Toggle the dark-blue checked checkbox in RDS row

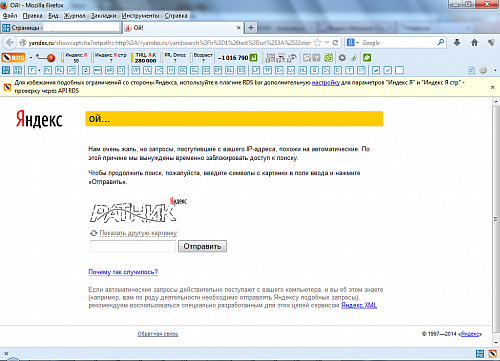point(376,70)
